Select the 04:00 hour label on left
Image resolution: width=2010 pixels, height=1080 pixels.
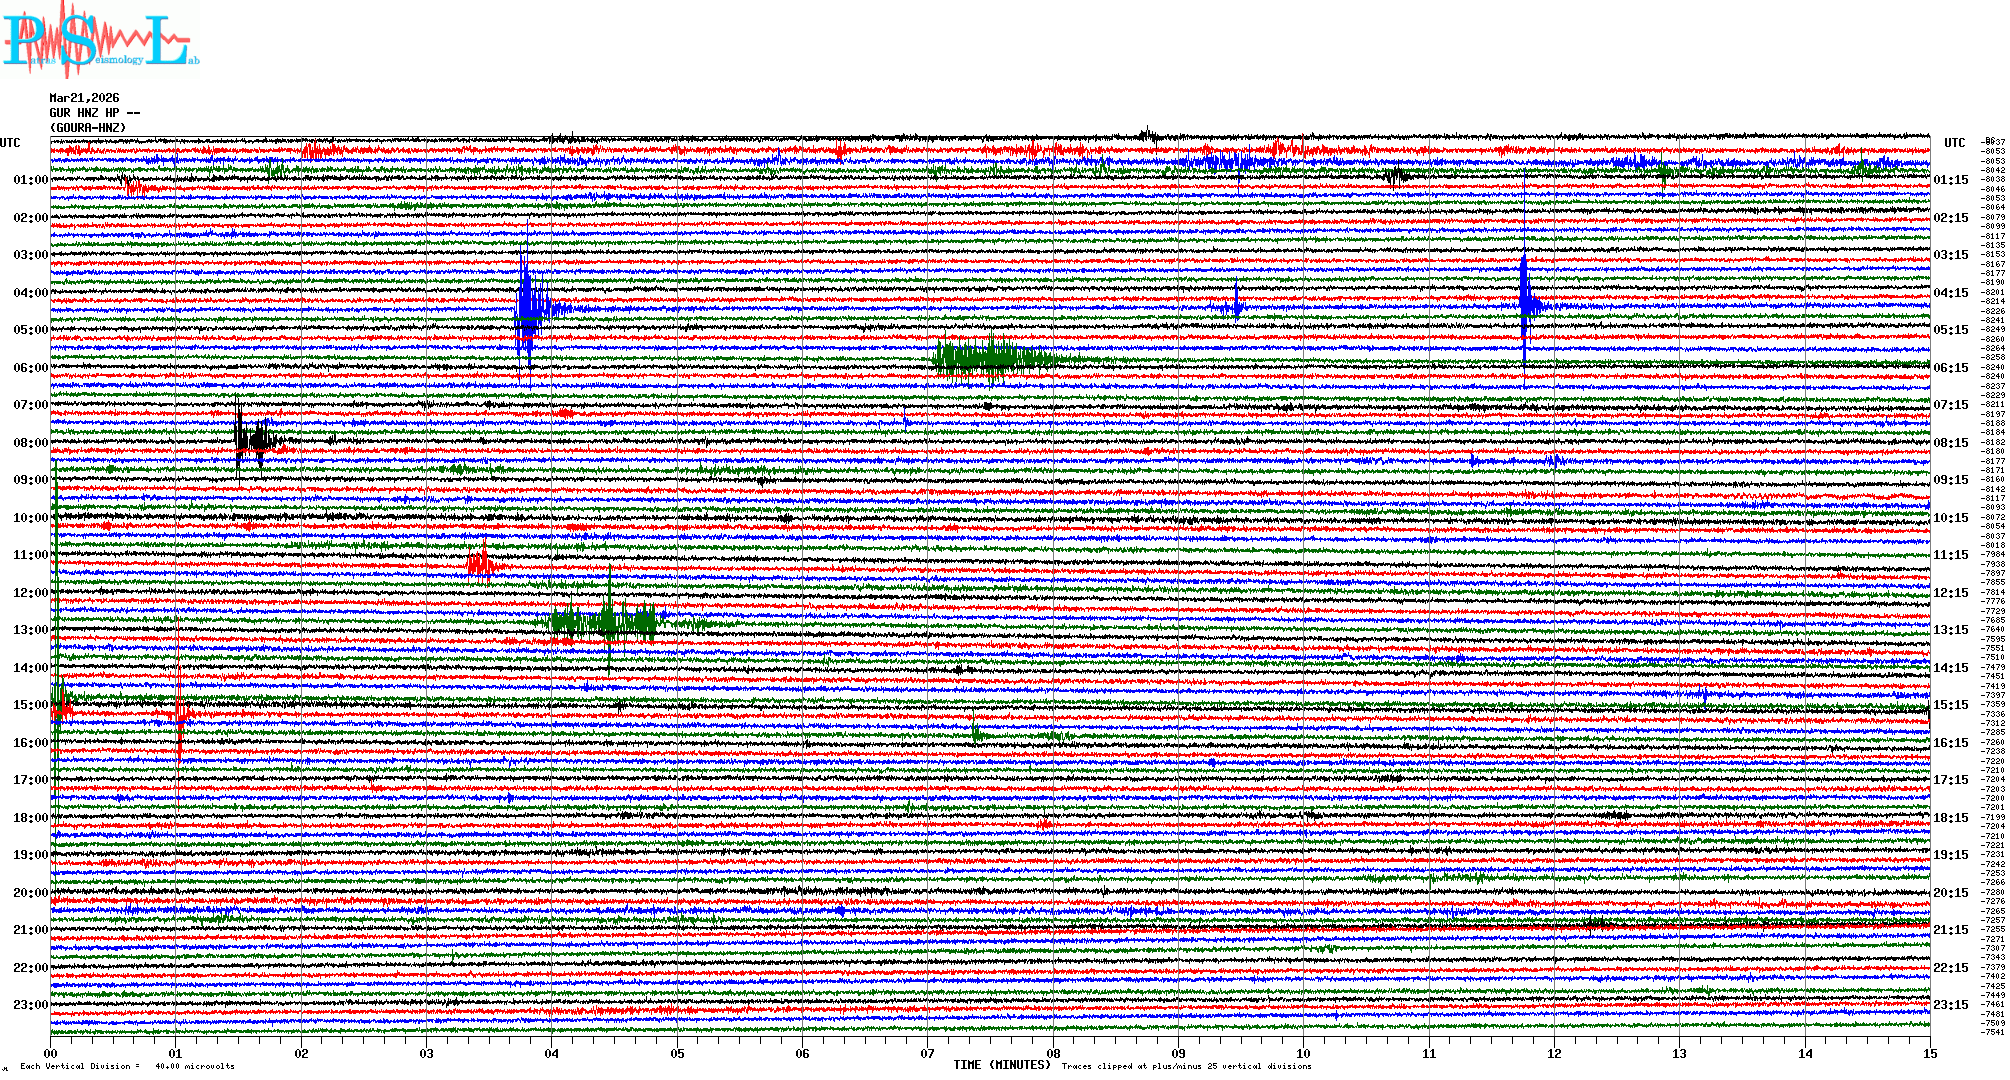(x=30, y=293)
